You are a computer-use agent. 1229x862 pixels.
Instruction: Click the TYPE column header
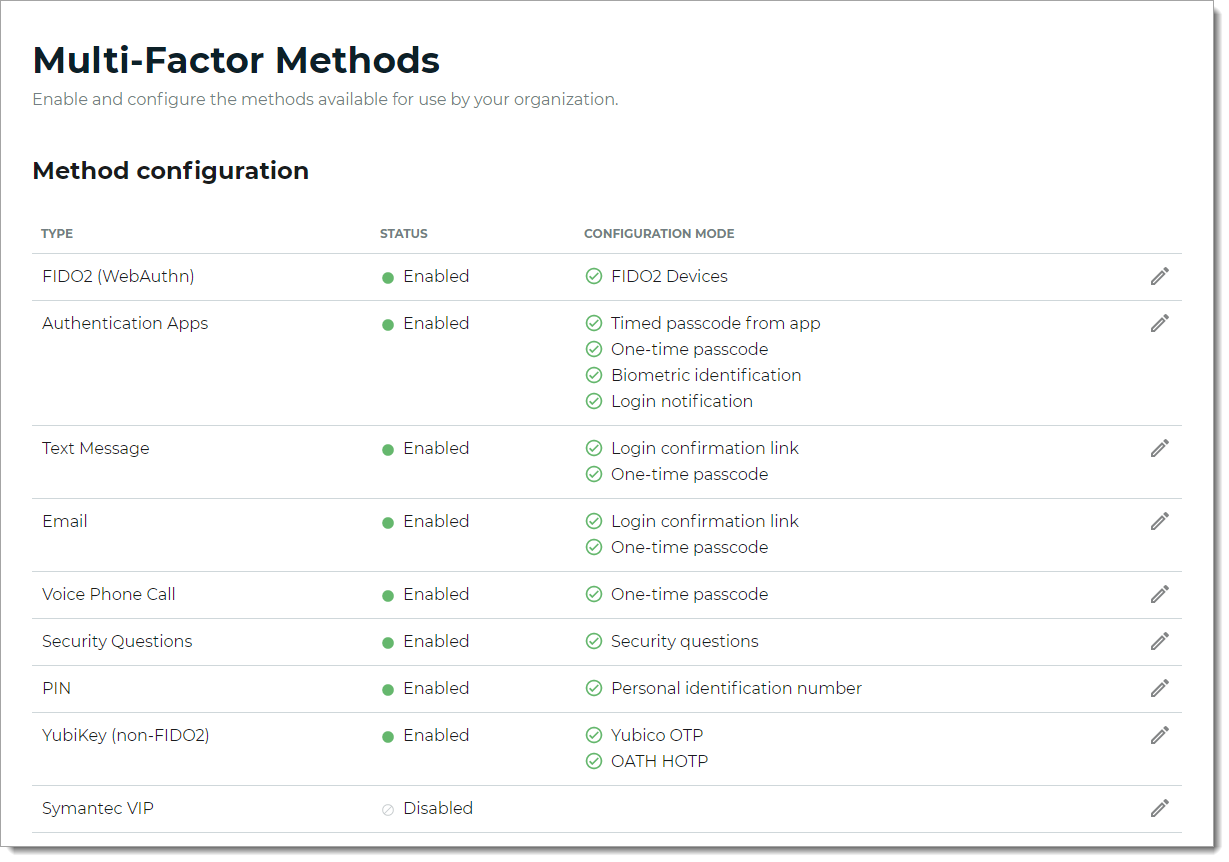click(57, 234)
